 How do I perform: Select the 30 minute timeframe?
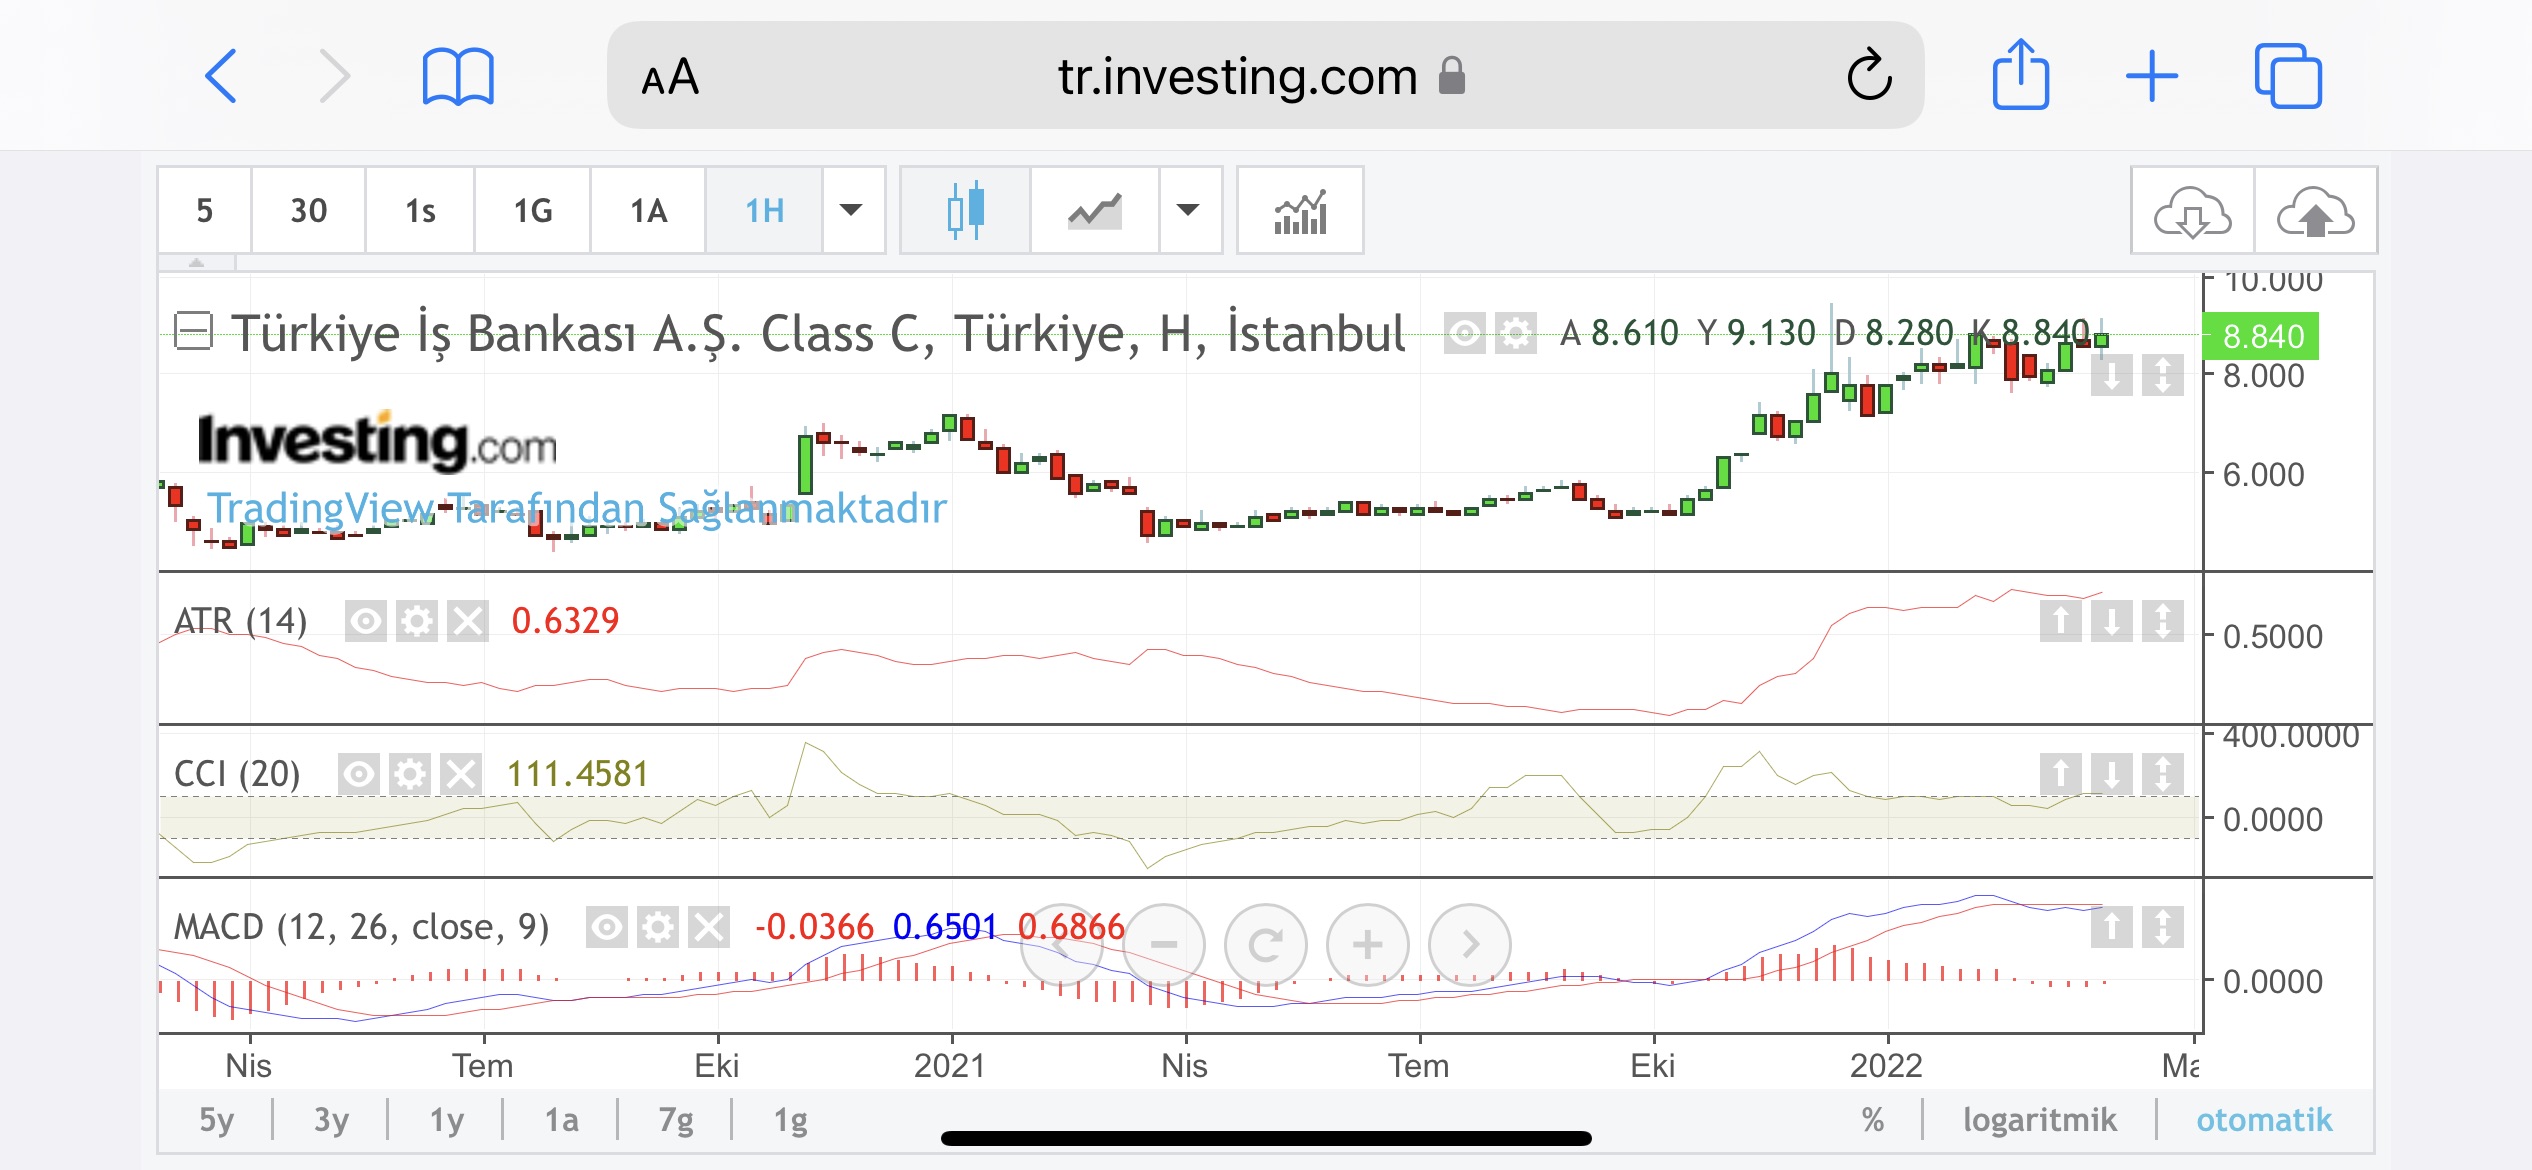coord(309,210)
